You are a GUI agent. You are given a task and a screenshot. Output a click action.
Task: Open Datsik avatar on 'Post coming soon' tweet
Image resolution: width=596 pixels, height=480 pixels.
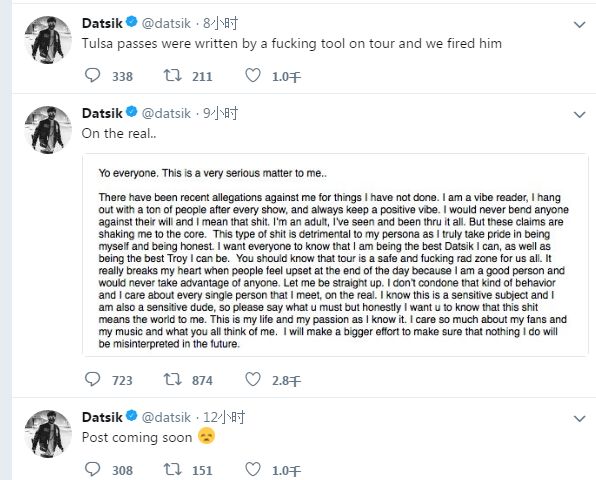pyautogui.click(x=48, y=434)
